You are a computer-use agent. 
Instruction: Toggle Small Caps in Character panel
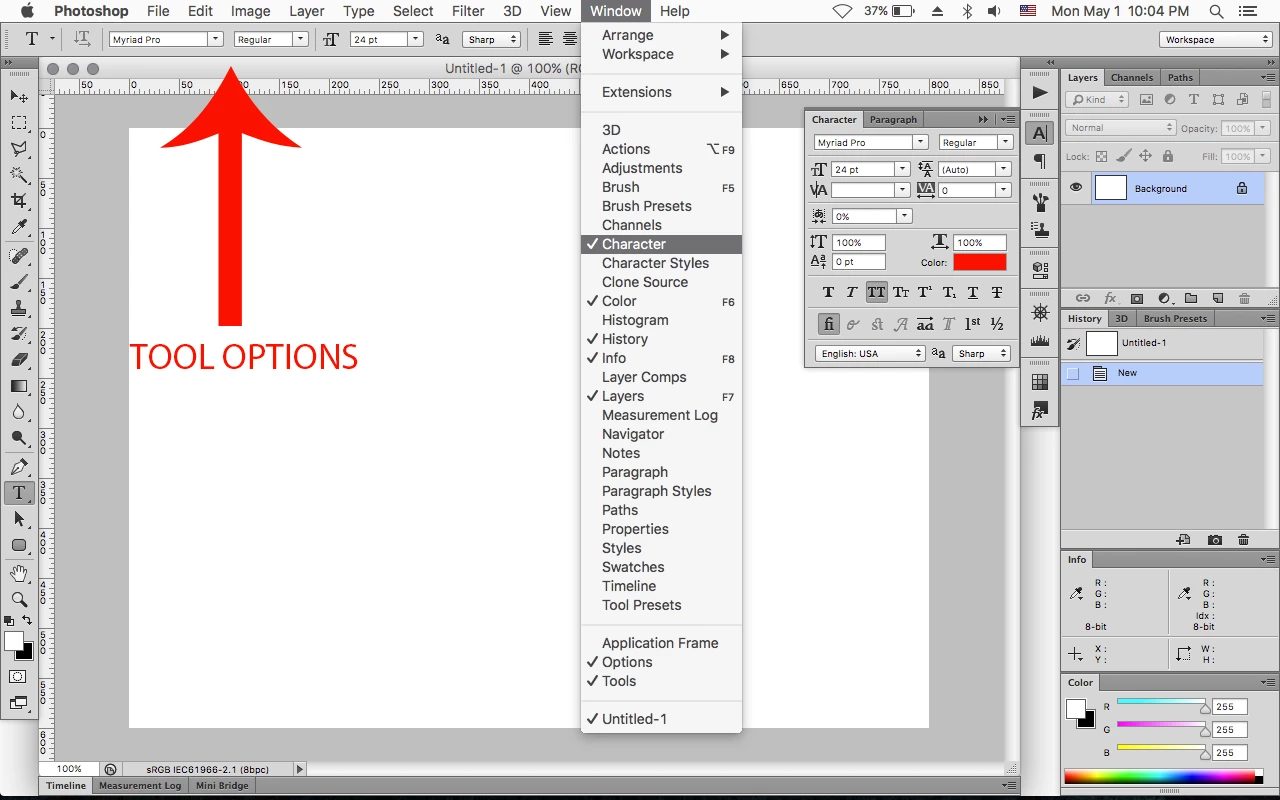[x=901, y=293]
